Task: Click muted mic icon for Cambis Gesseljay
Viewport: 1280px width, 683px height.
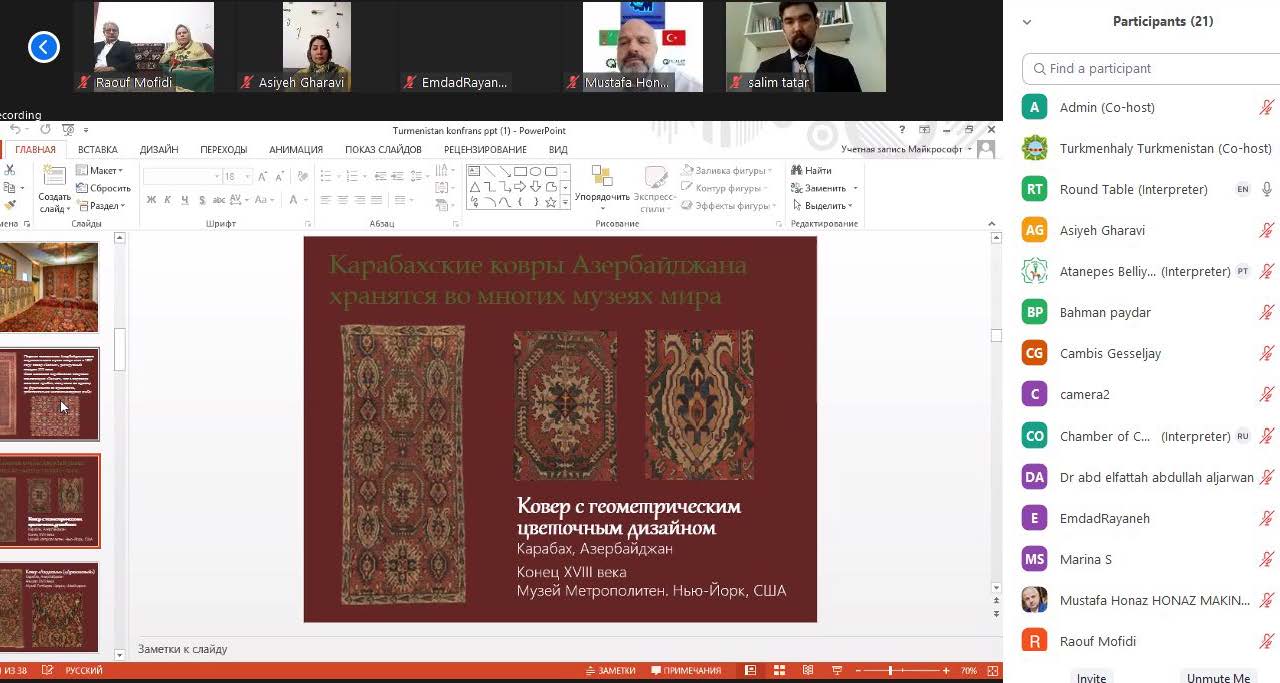Action: (x=1266, y=353)
